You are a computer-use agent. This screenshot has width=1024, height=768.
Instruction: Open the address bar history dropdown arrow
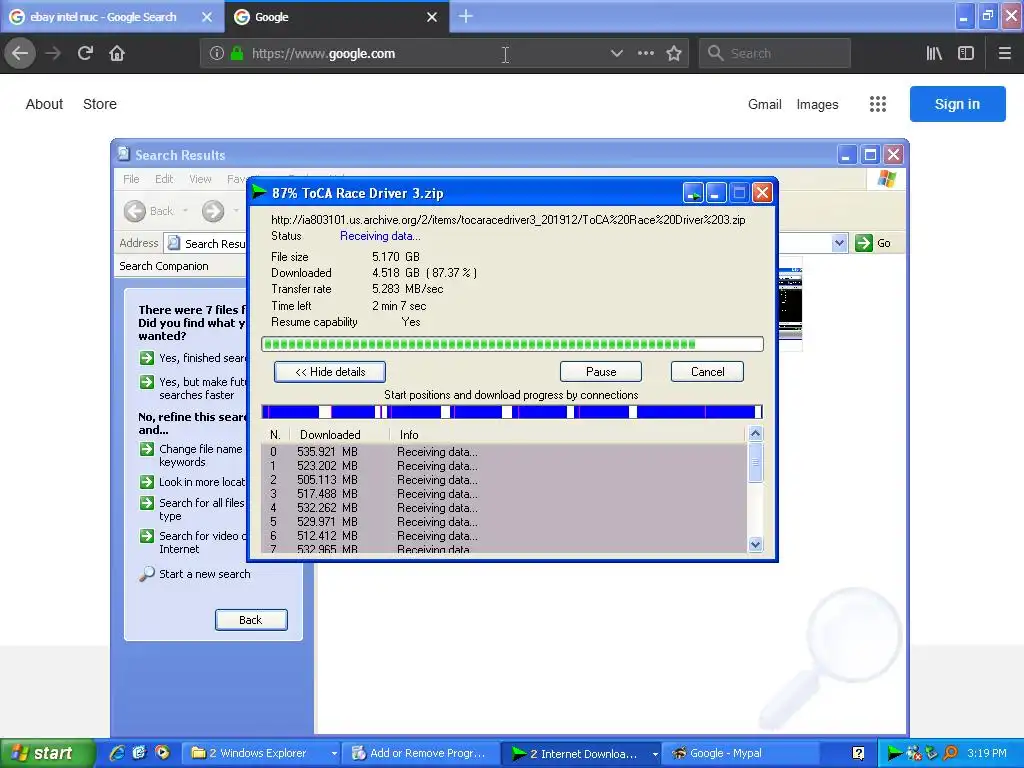click(x=616, y=54)
